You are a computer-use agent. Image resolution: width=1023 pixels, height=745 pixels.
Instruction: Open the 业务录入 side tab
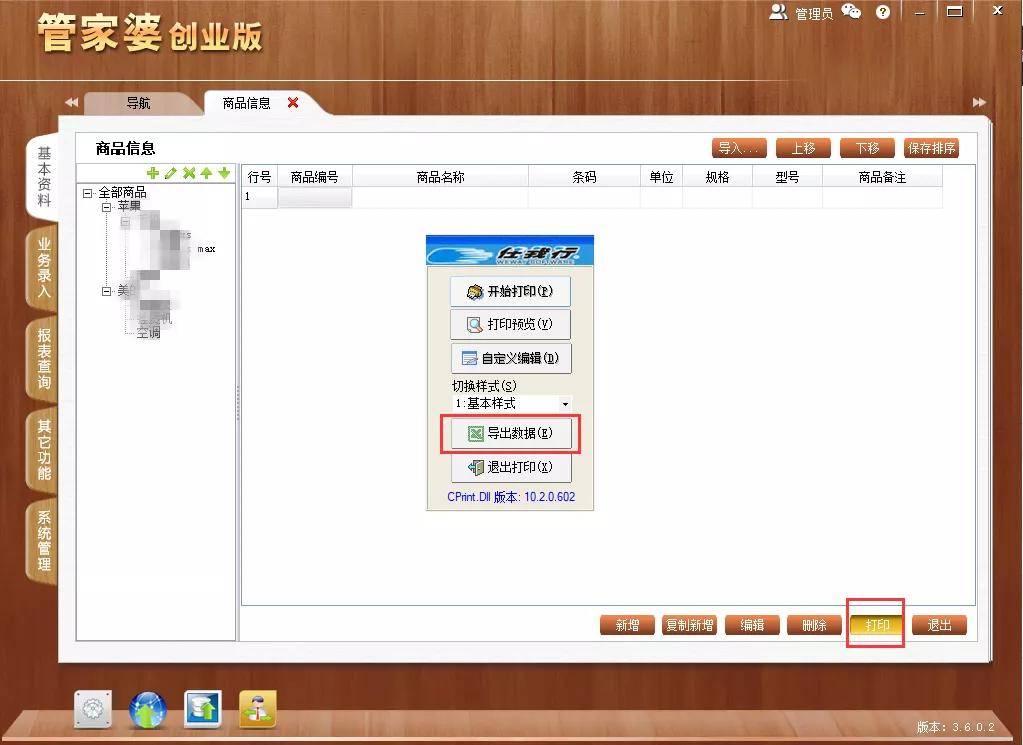44,267
